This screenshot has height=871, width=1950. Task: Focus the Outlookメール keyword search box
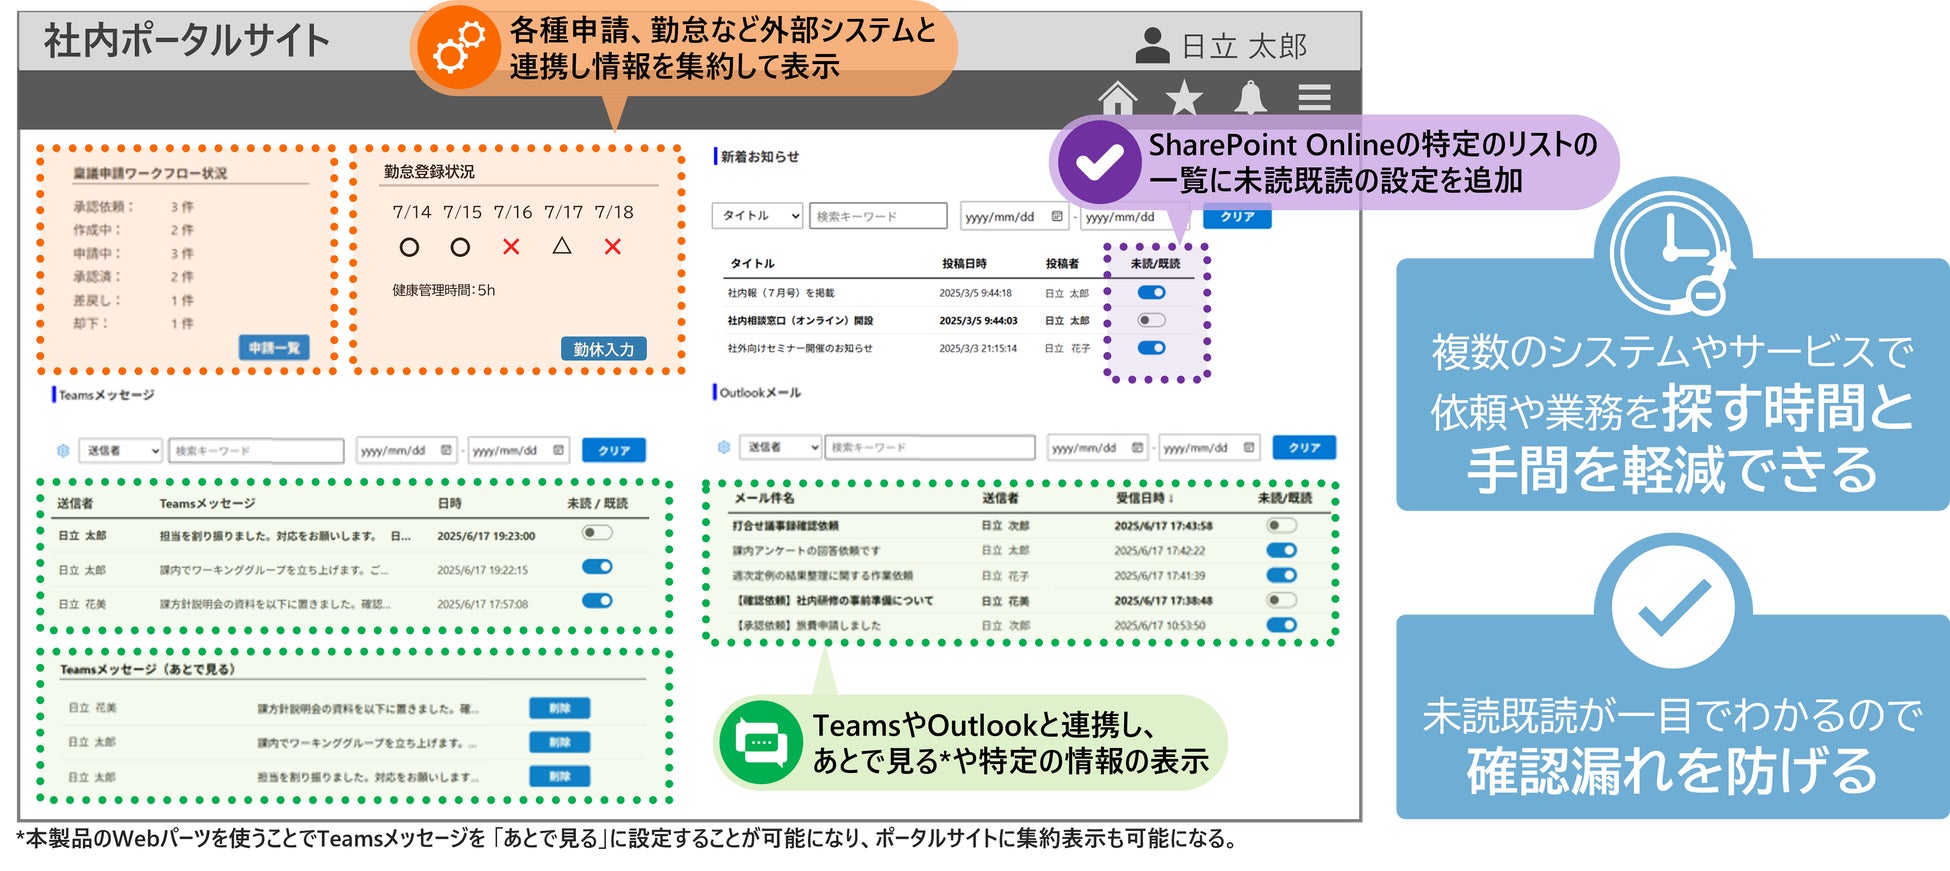(930, 447)
